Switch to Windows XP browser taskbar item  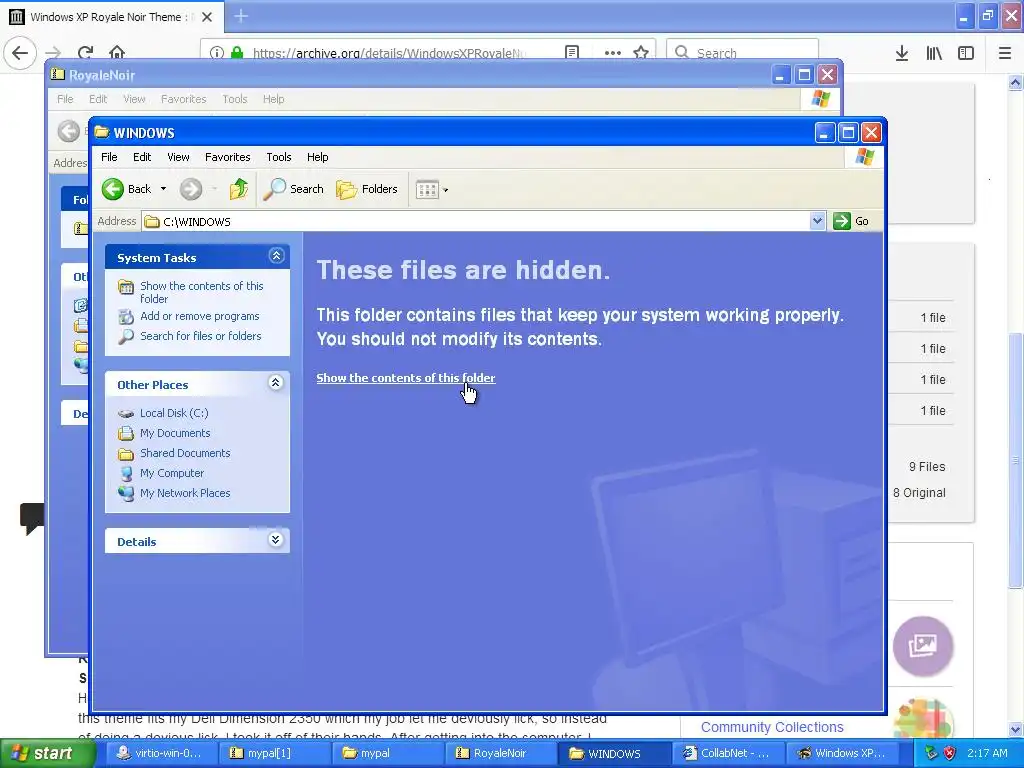point(841,753)
